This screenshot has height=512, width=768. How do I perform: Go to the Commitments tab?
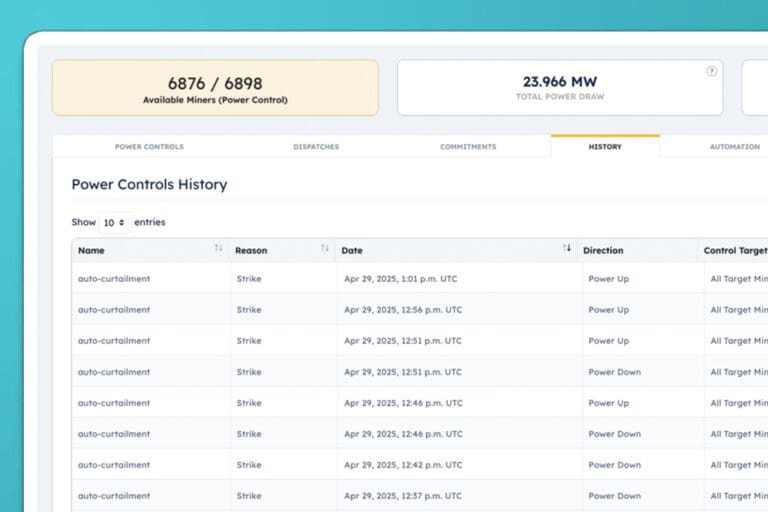point(468,147)
